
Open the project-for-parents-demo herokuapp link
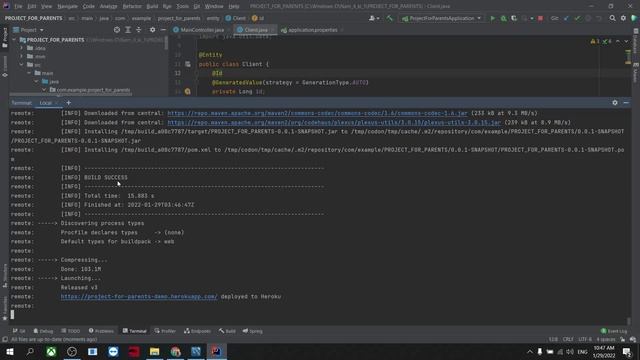point(139,297)
